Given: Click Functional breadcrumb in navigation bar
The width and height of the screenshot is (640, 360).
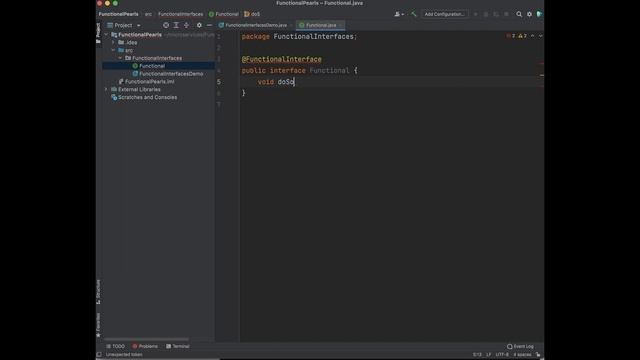Looking at the screenshot, I should click(x=224, y=14).
